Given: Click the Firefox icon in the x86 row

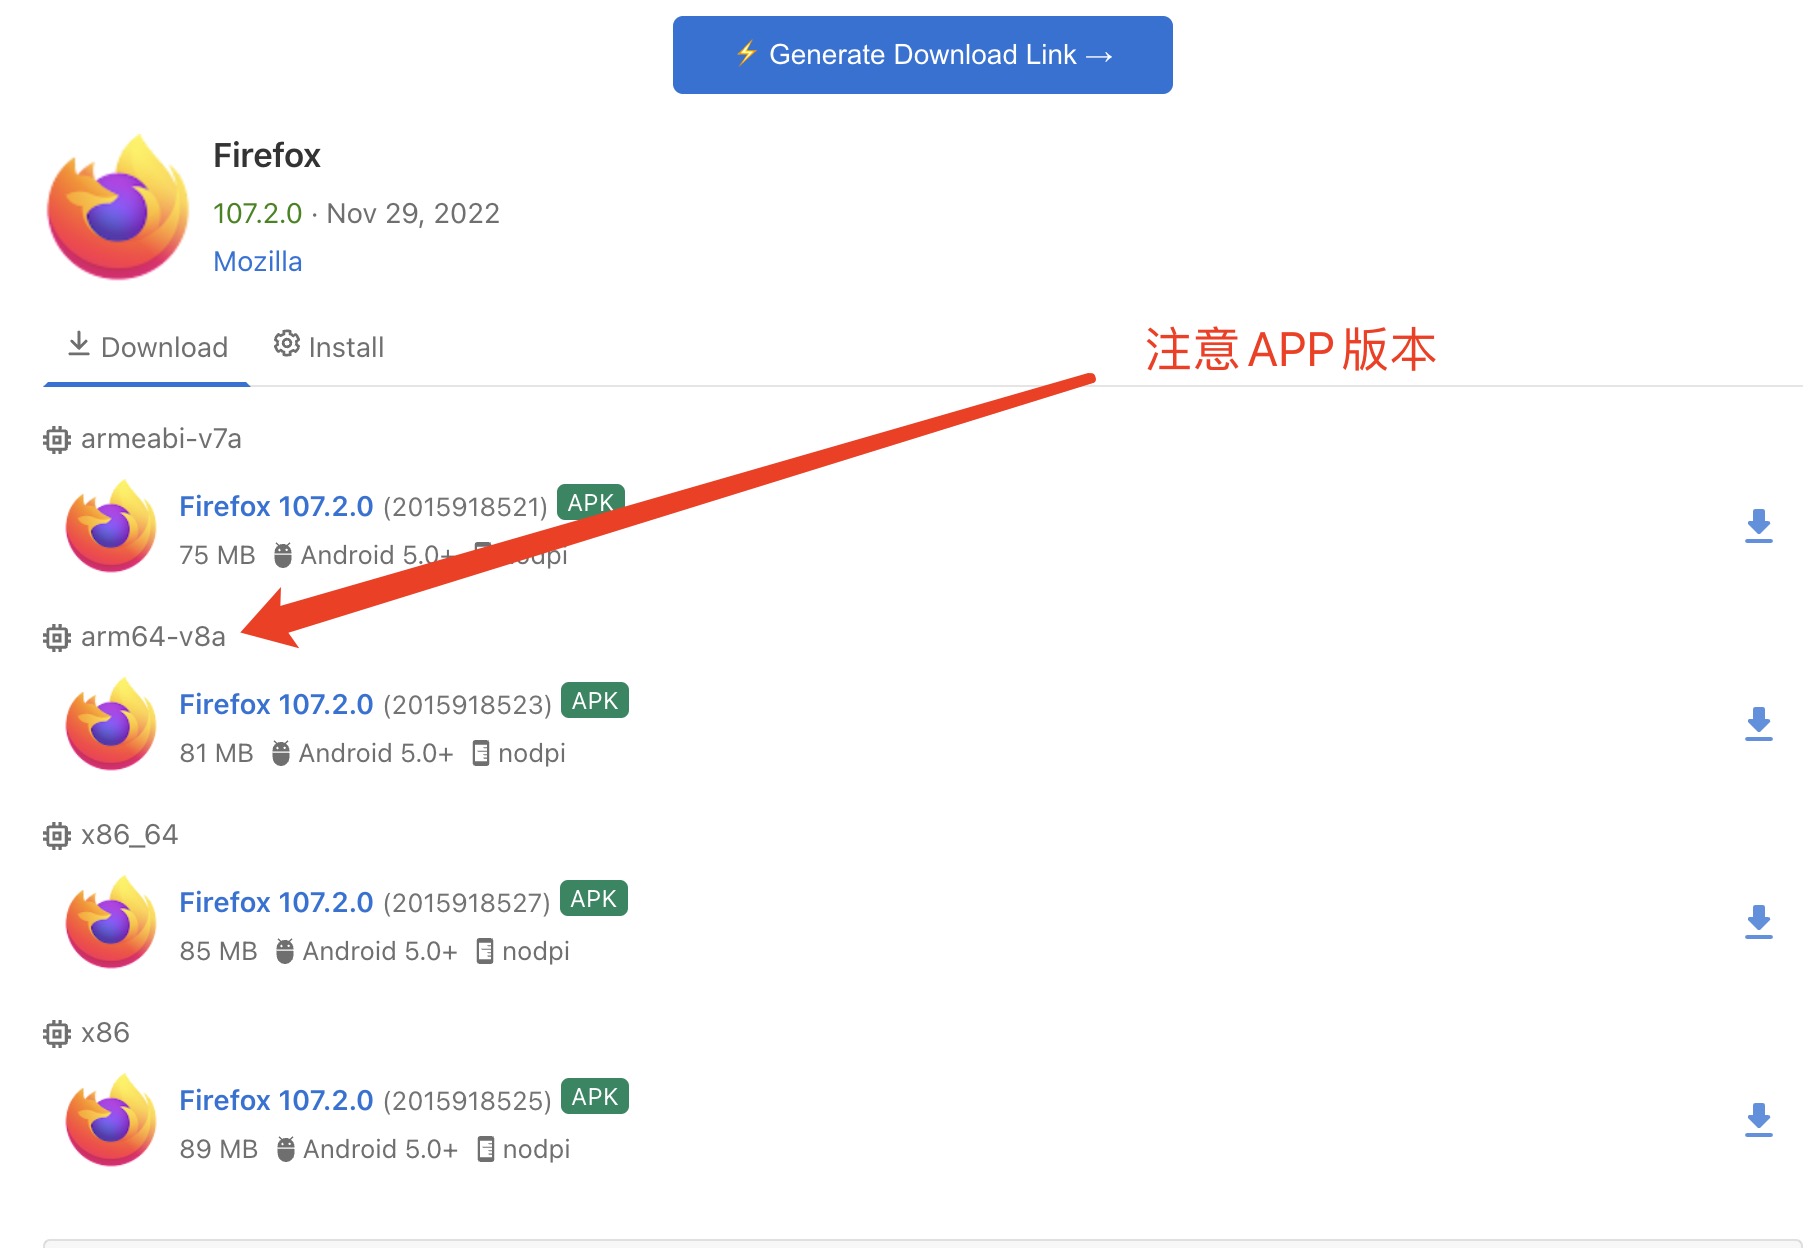Looking at the screenshot, I should coord(111,1120).
